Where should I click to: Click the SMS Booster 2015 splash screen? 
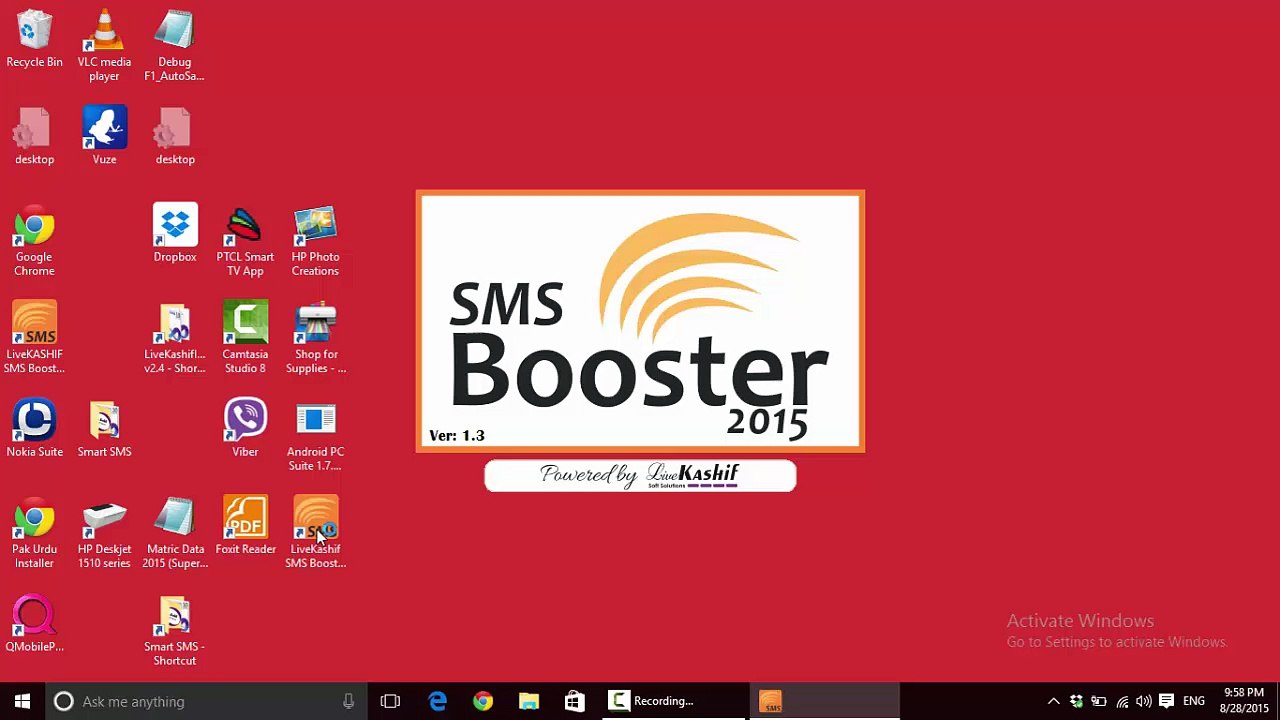(640, 321)
